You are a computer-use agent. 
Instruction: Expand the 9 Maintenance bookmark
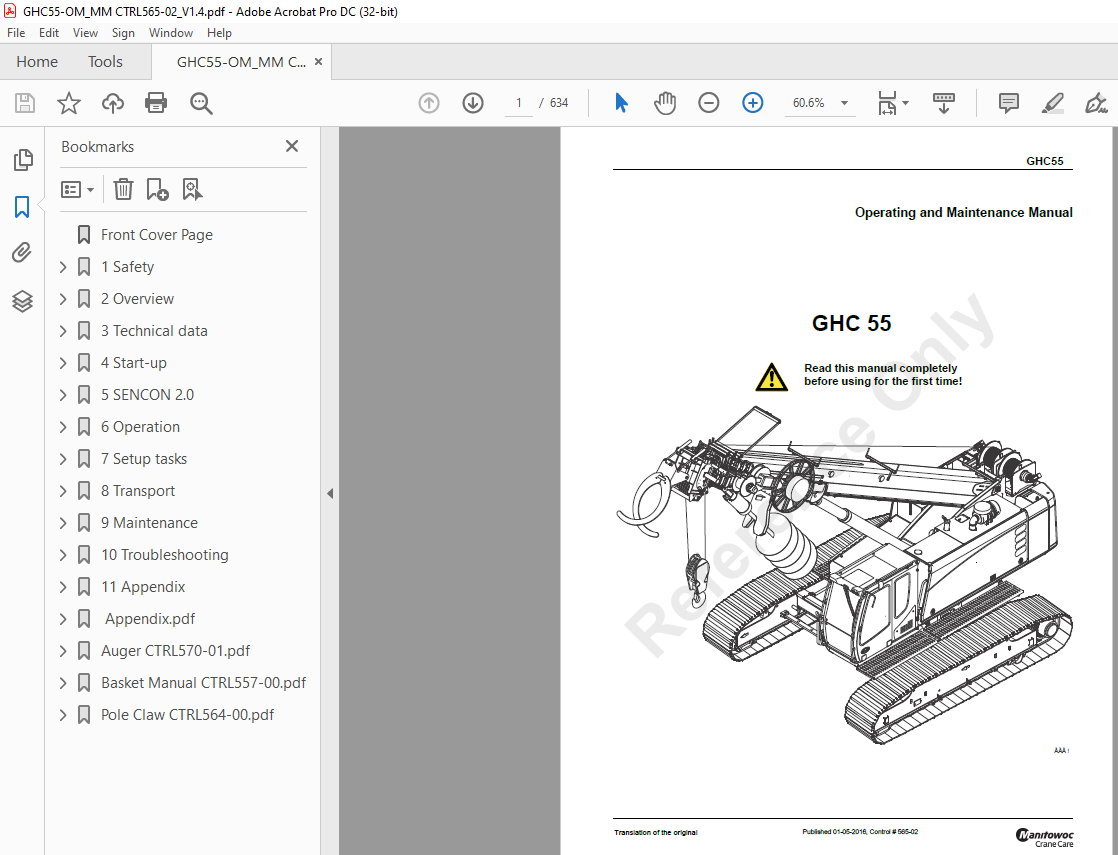(x=63, y=523)
